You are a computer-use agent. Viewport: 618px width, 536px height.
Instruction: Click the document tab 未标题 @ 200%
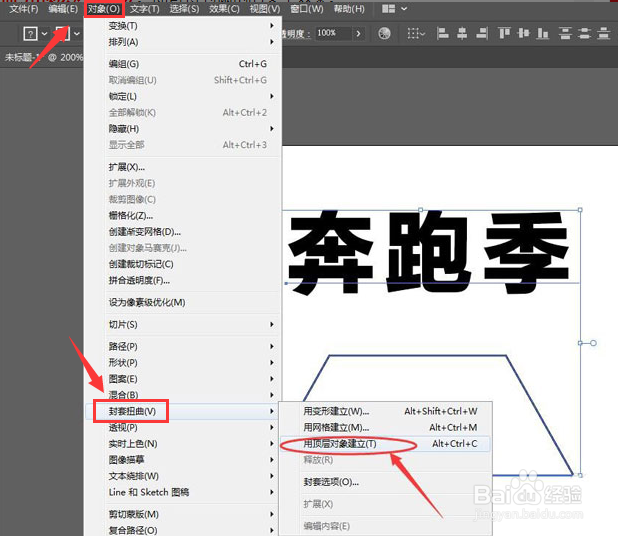pos(43,58)
